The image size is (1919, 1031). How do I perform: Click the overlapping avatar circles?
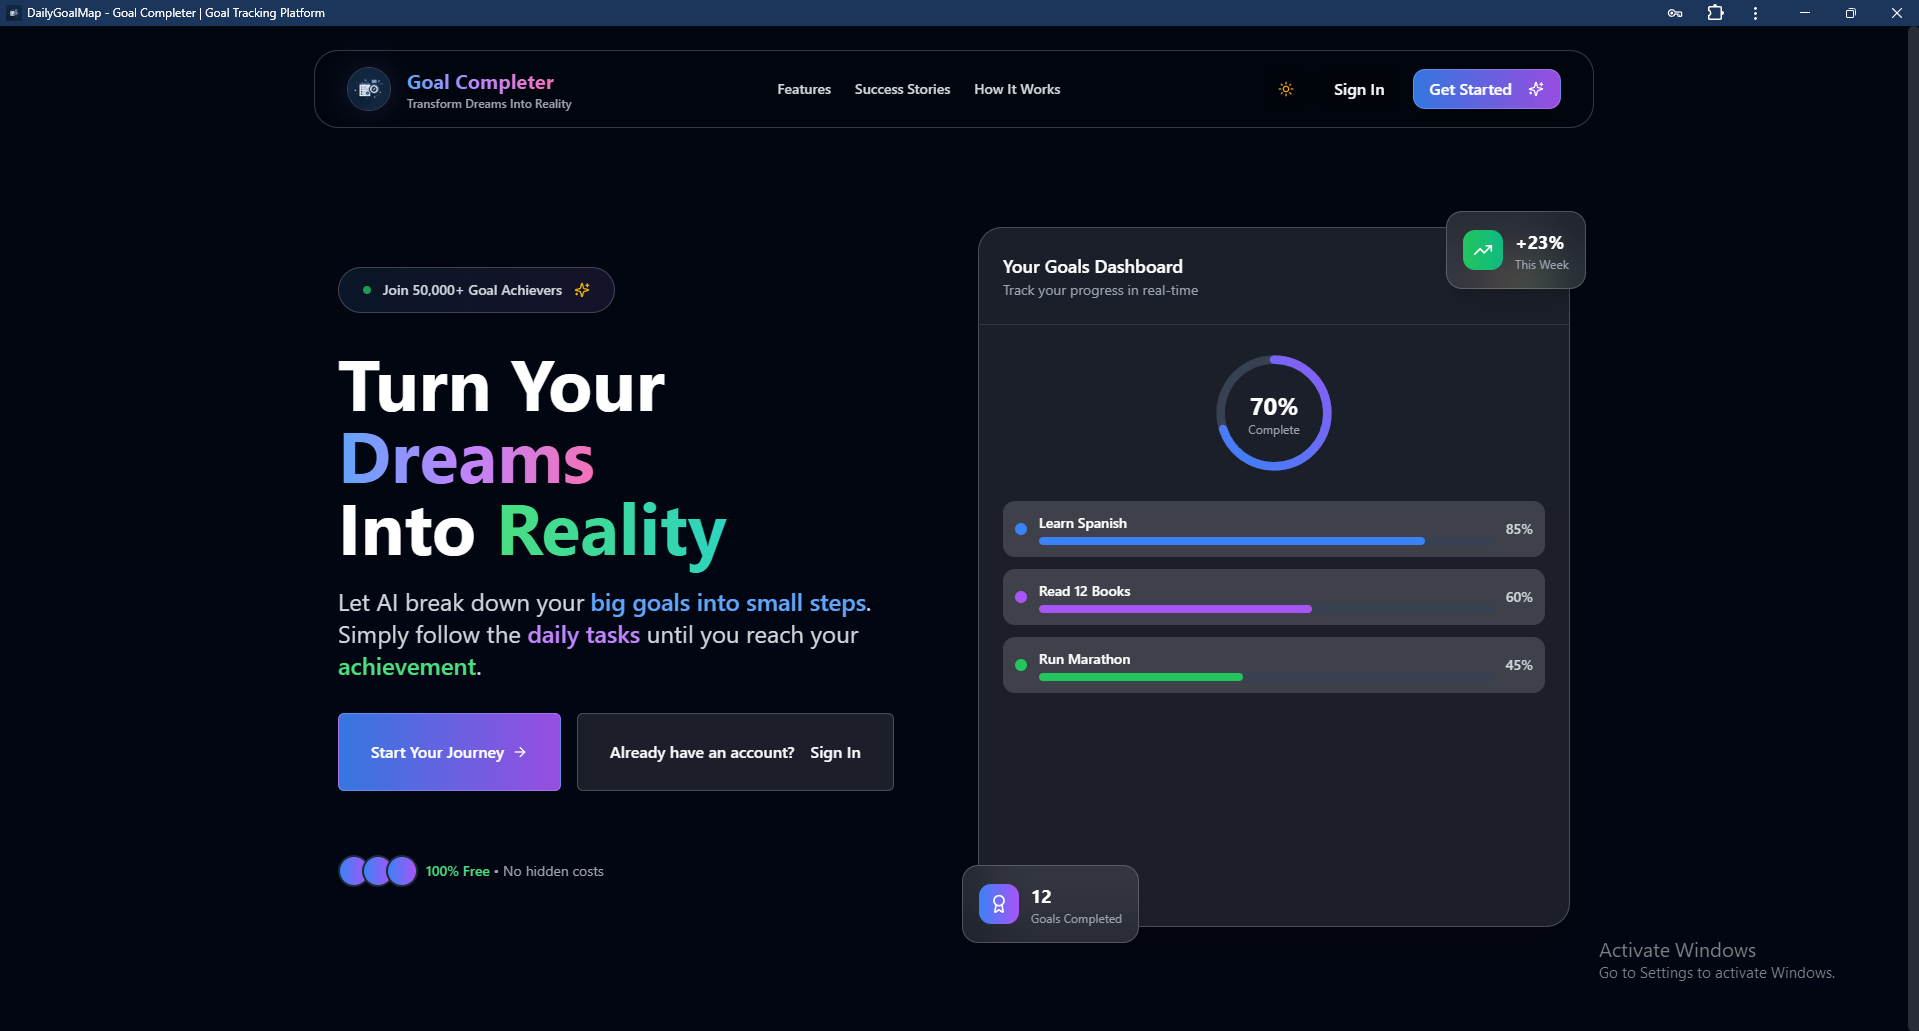click(377, 871)
